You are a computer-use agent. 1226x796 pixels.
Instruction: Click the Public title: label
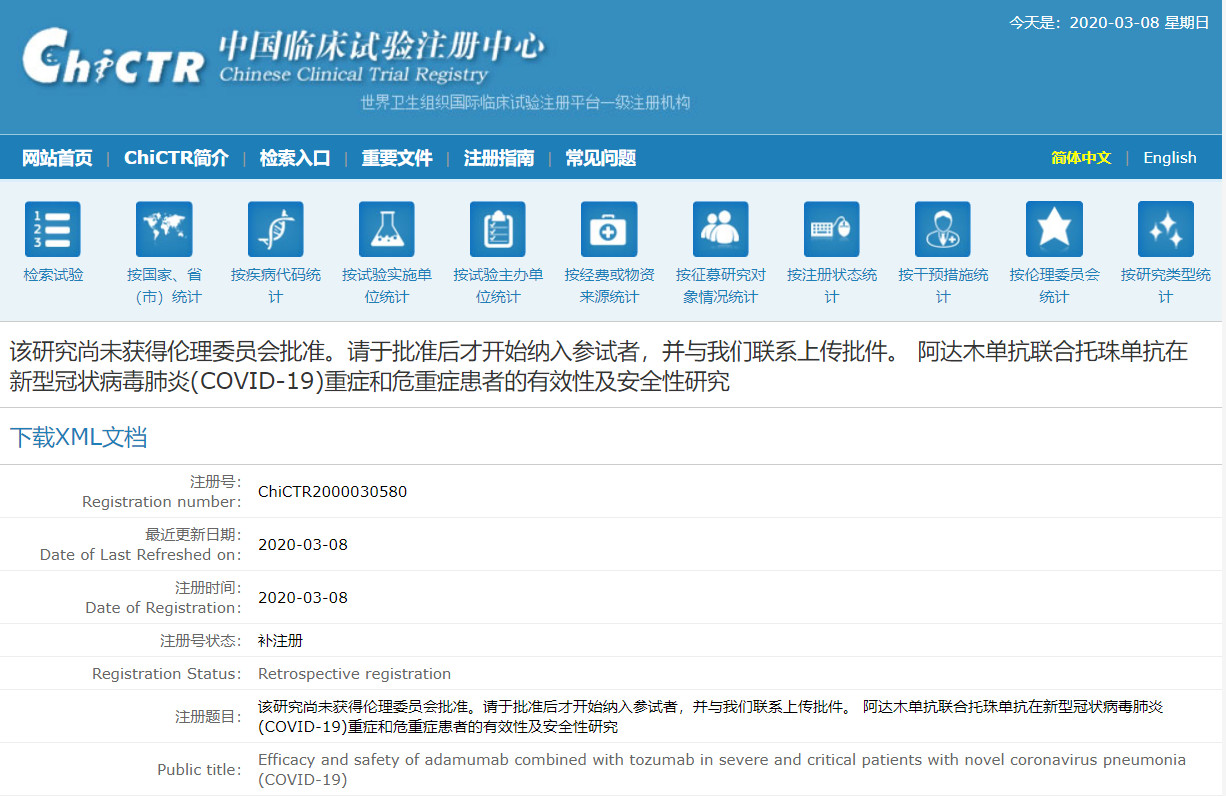tap(199, 770)
